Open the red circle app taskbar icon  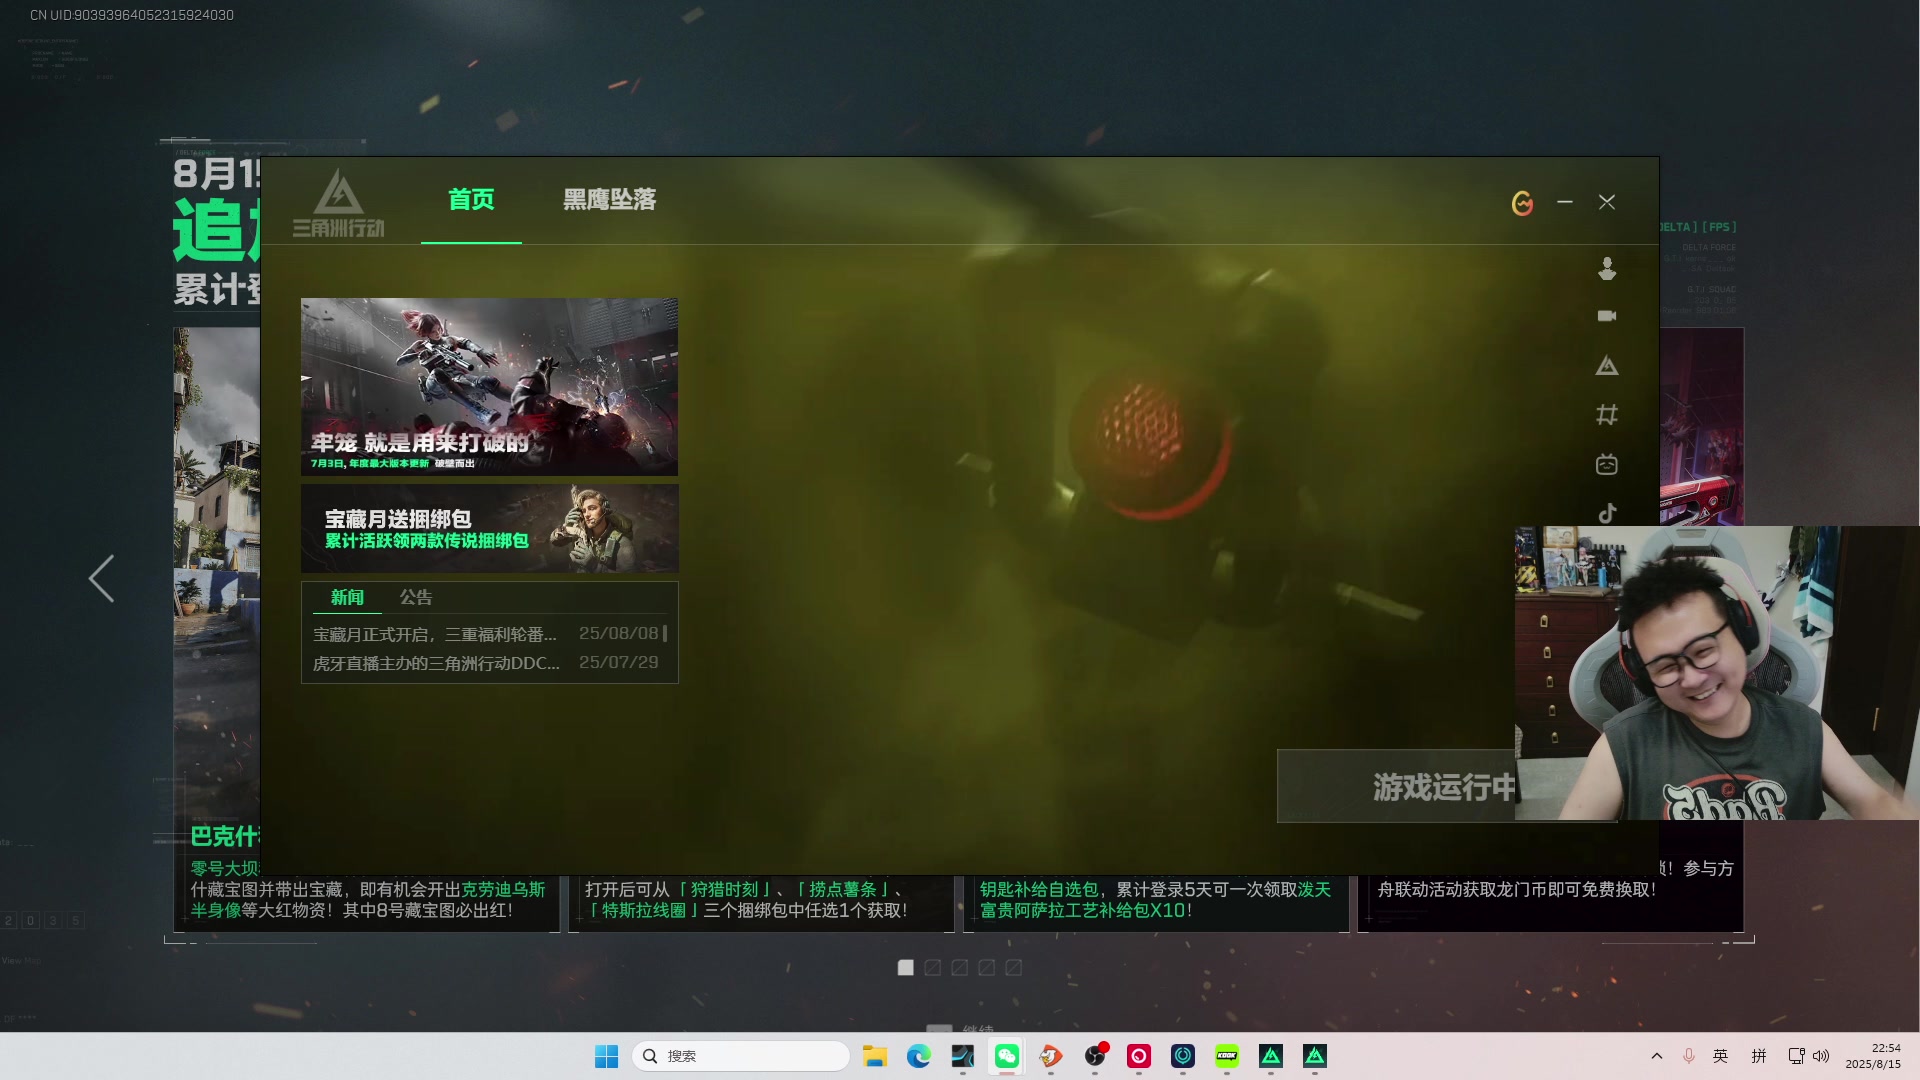(1139, 1056)
